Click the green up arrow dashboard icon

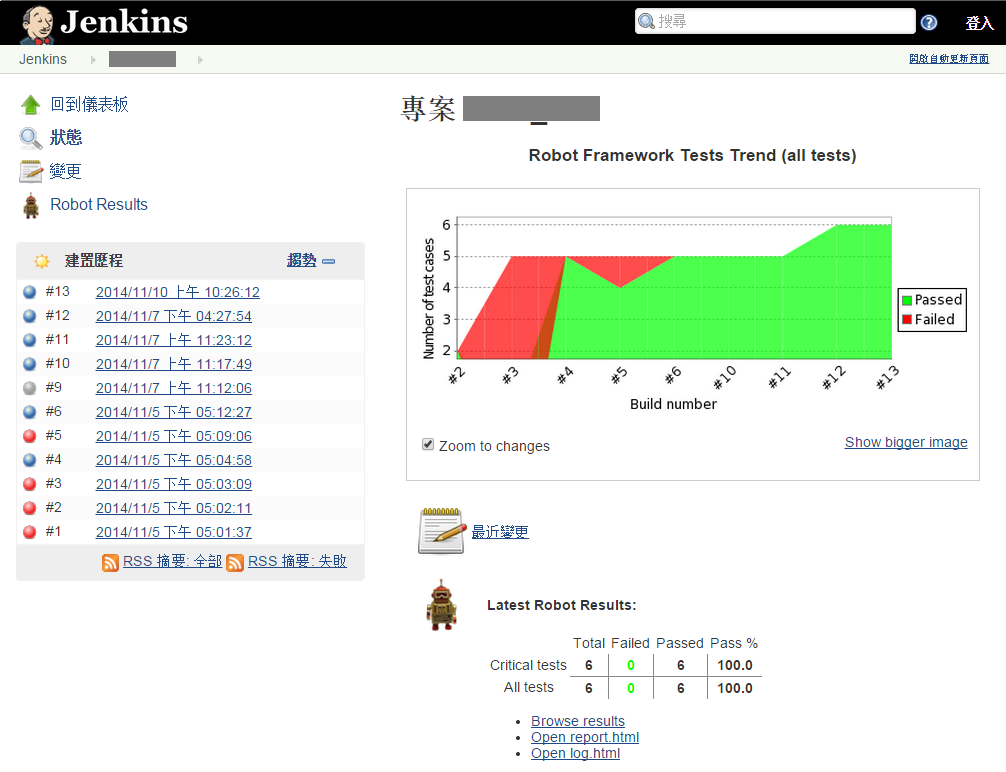click(x=30, y=105)
